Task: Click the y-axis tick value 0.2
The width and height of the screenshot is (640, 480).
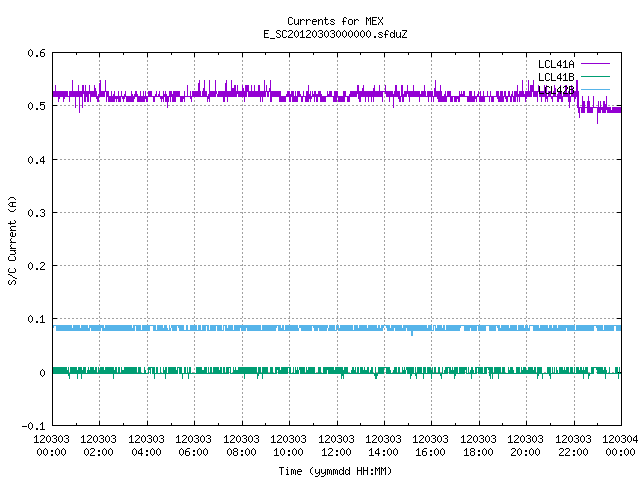Action: click(x=36, y=266)
